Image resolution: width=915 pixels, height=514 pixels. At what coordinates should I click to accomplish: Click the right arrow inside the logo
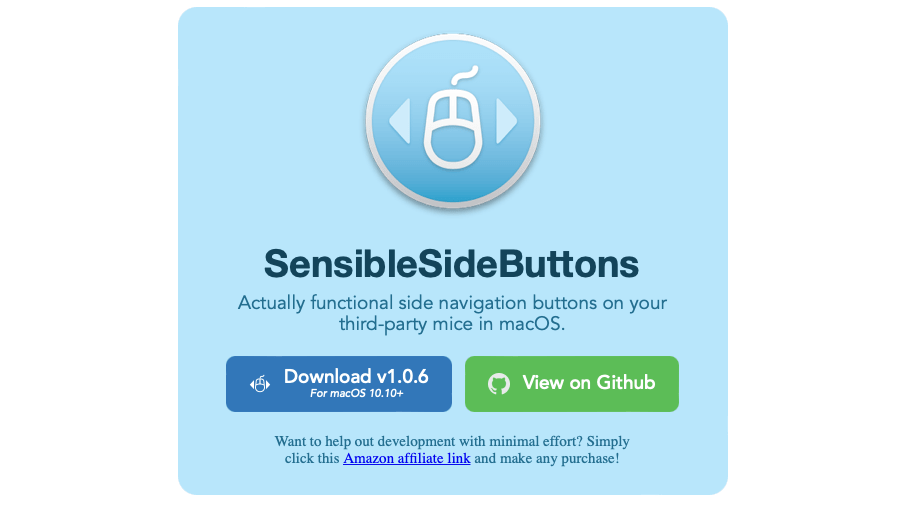[506, 121]
